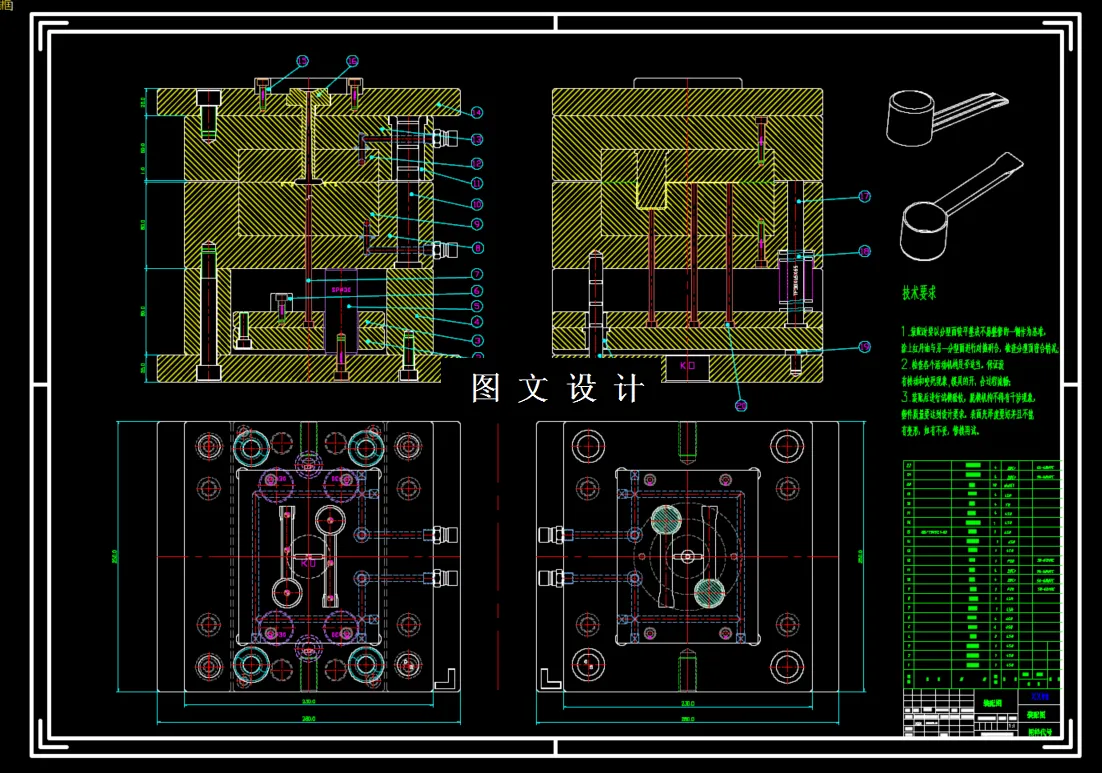The image size is (1102, 773).
Task: Click technical requirement note number 1
Action: [980, 339]
